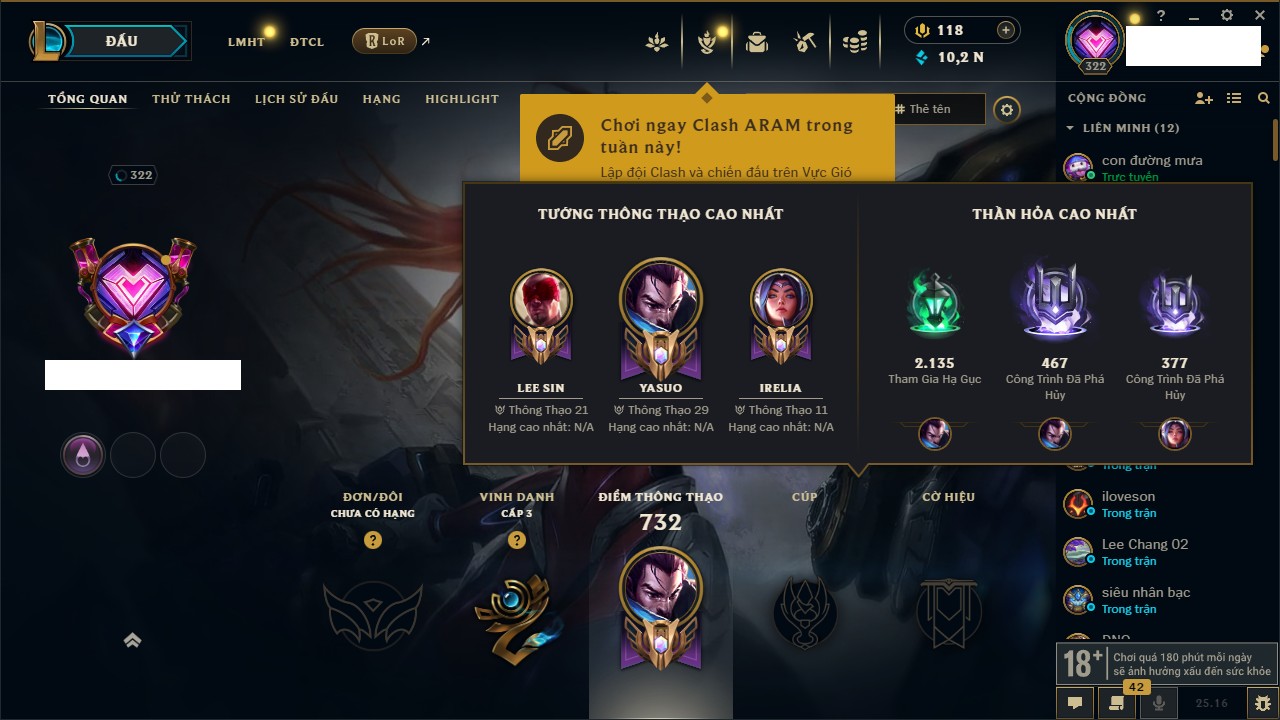This screenshot has height=720, width=1280.
Task: Click the ĐẤU play button
Action: pos(121,41)
